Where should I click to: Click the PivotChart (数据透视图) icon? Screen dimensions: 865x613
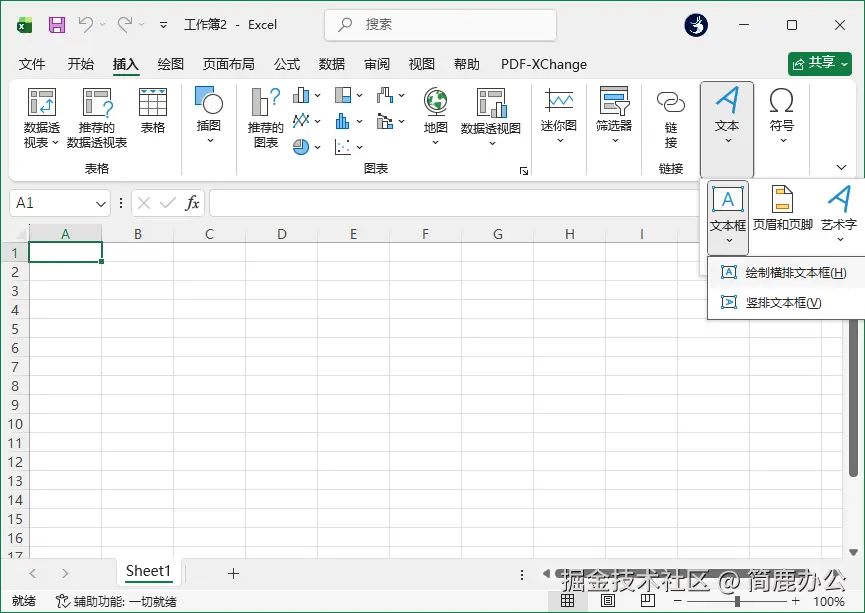(x=491, y=103)
